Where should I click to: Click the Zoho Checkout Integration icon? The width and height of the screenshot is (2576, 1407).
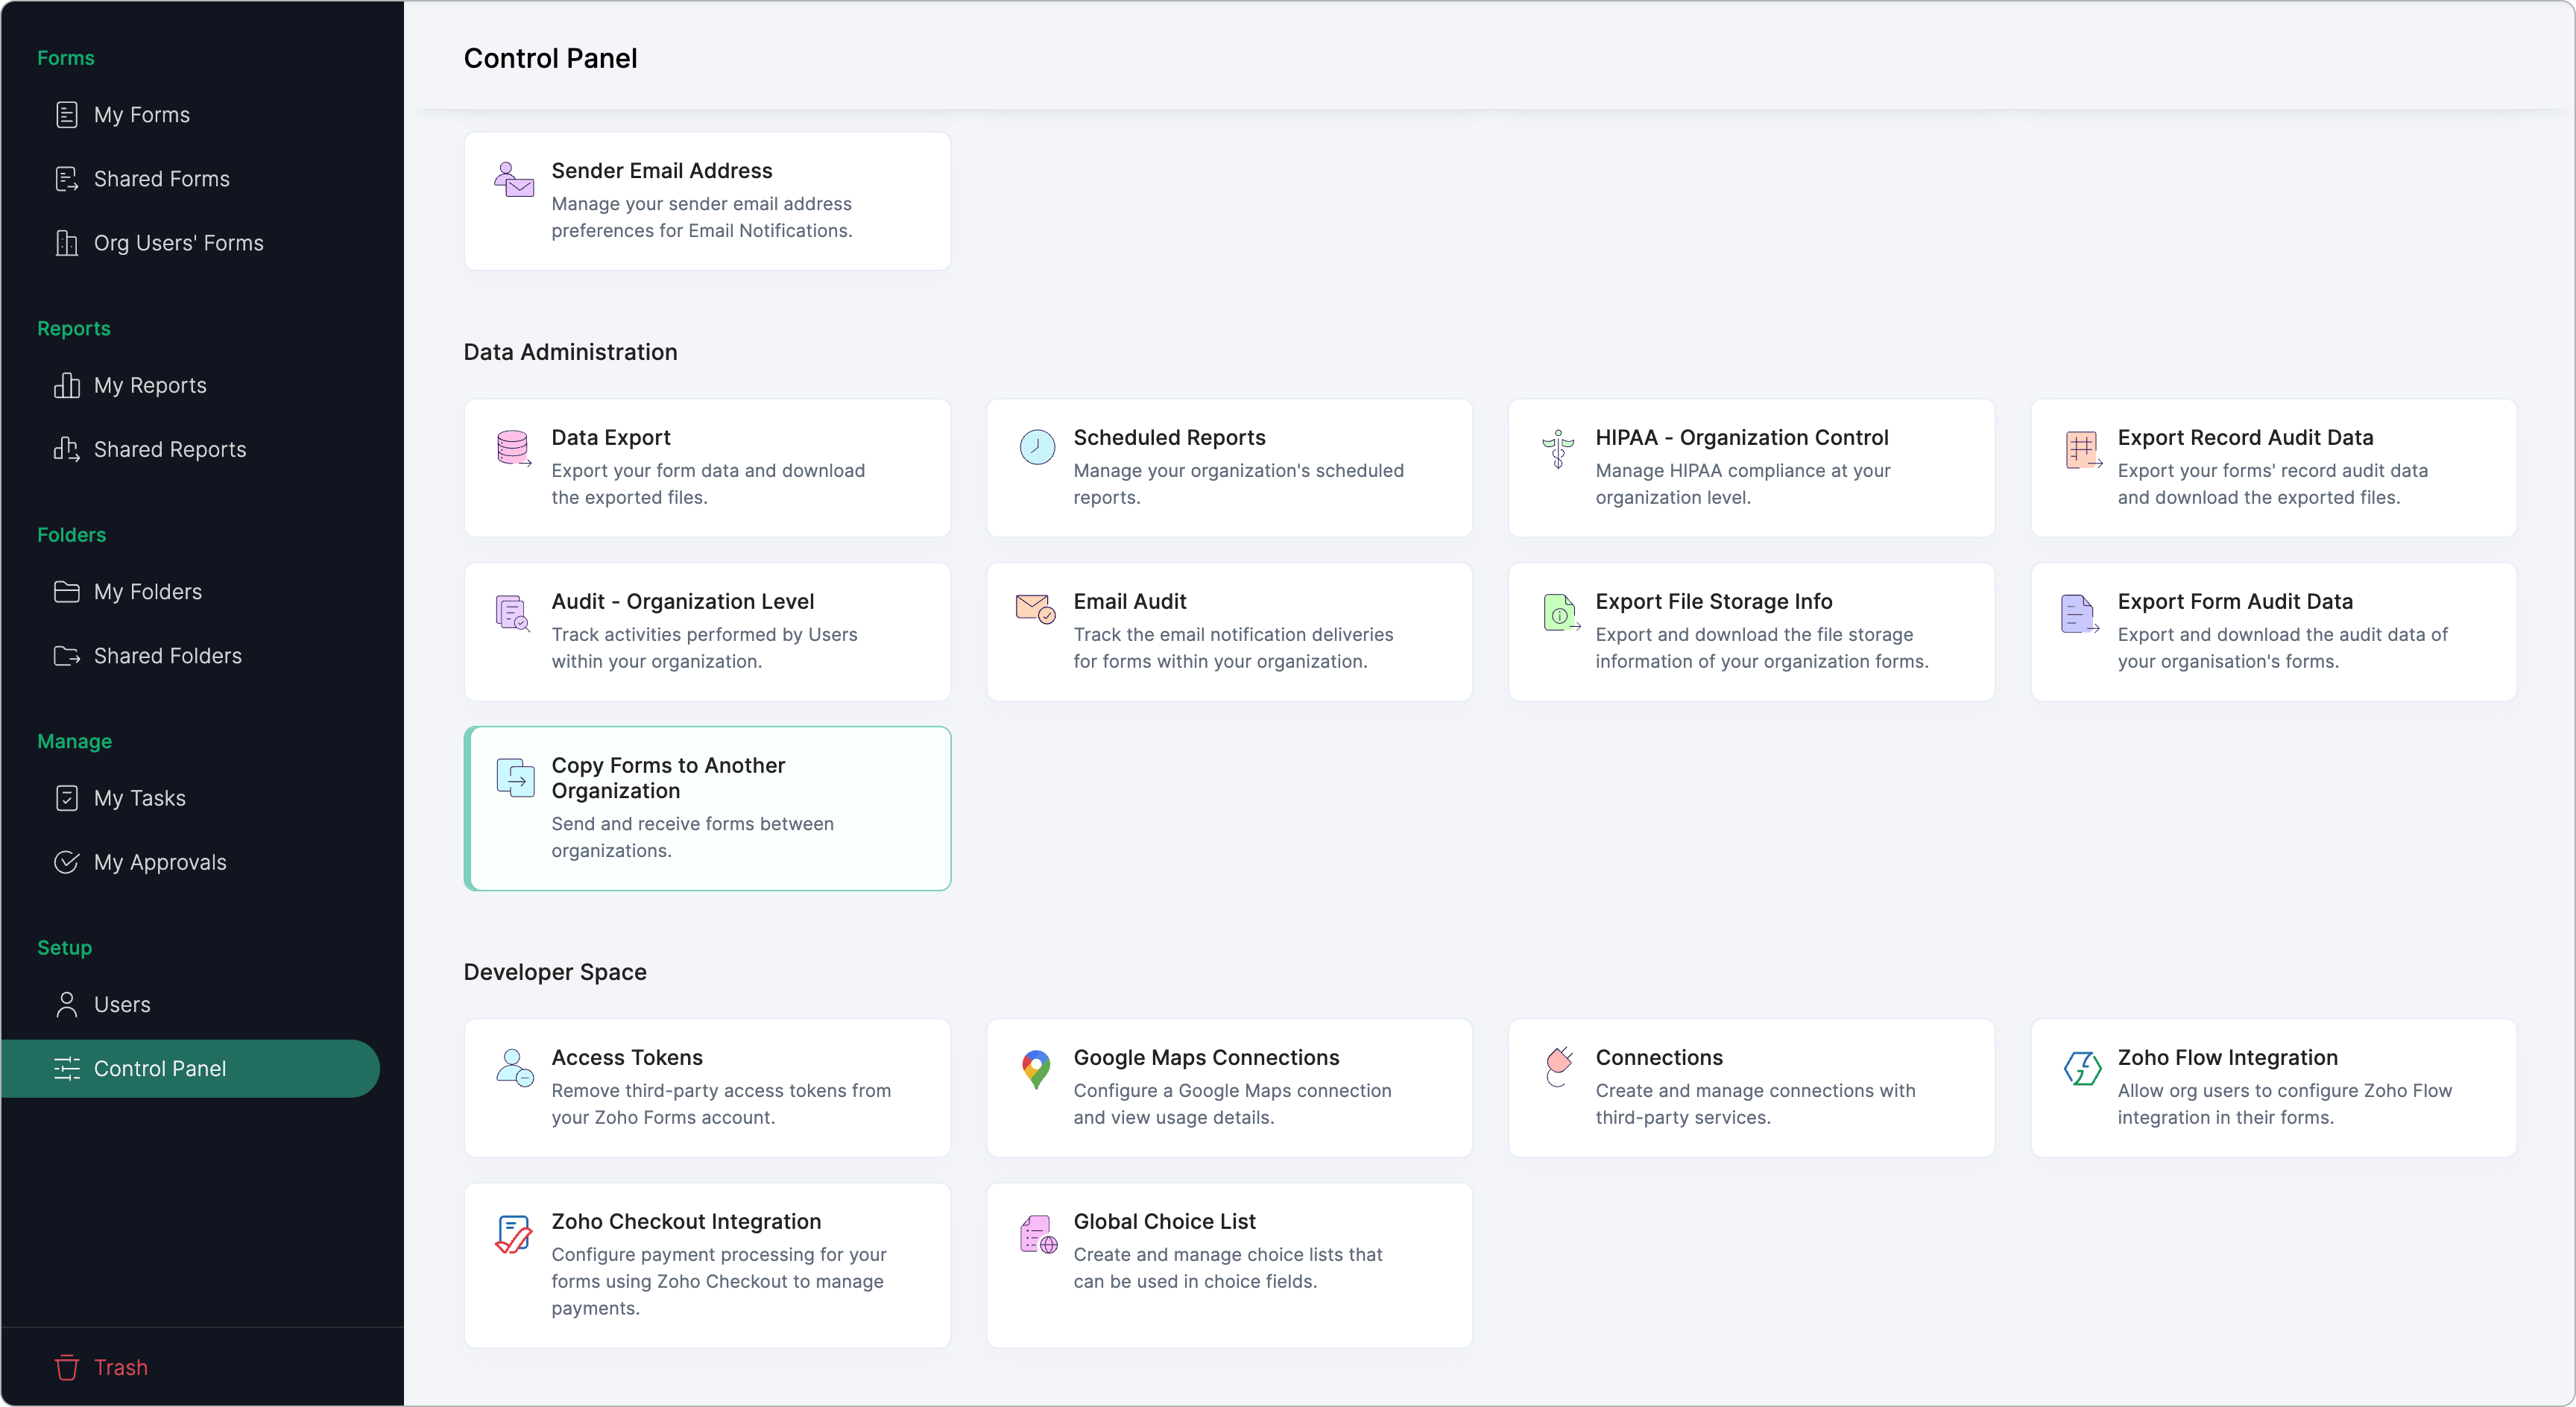tap(513, 1234)
